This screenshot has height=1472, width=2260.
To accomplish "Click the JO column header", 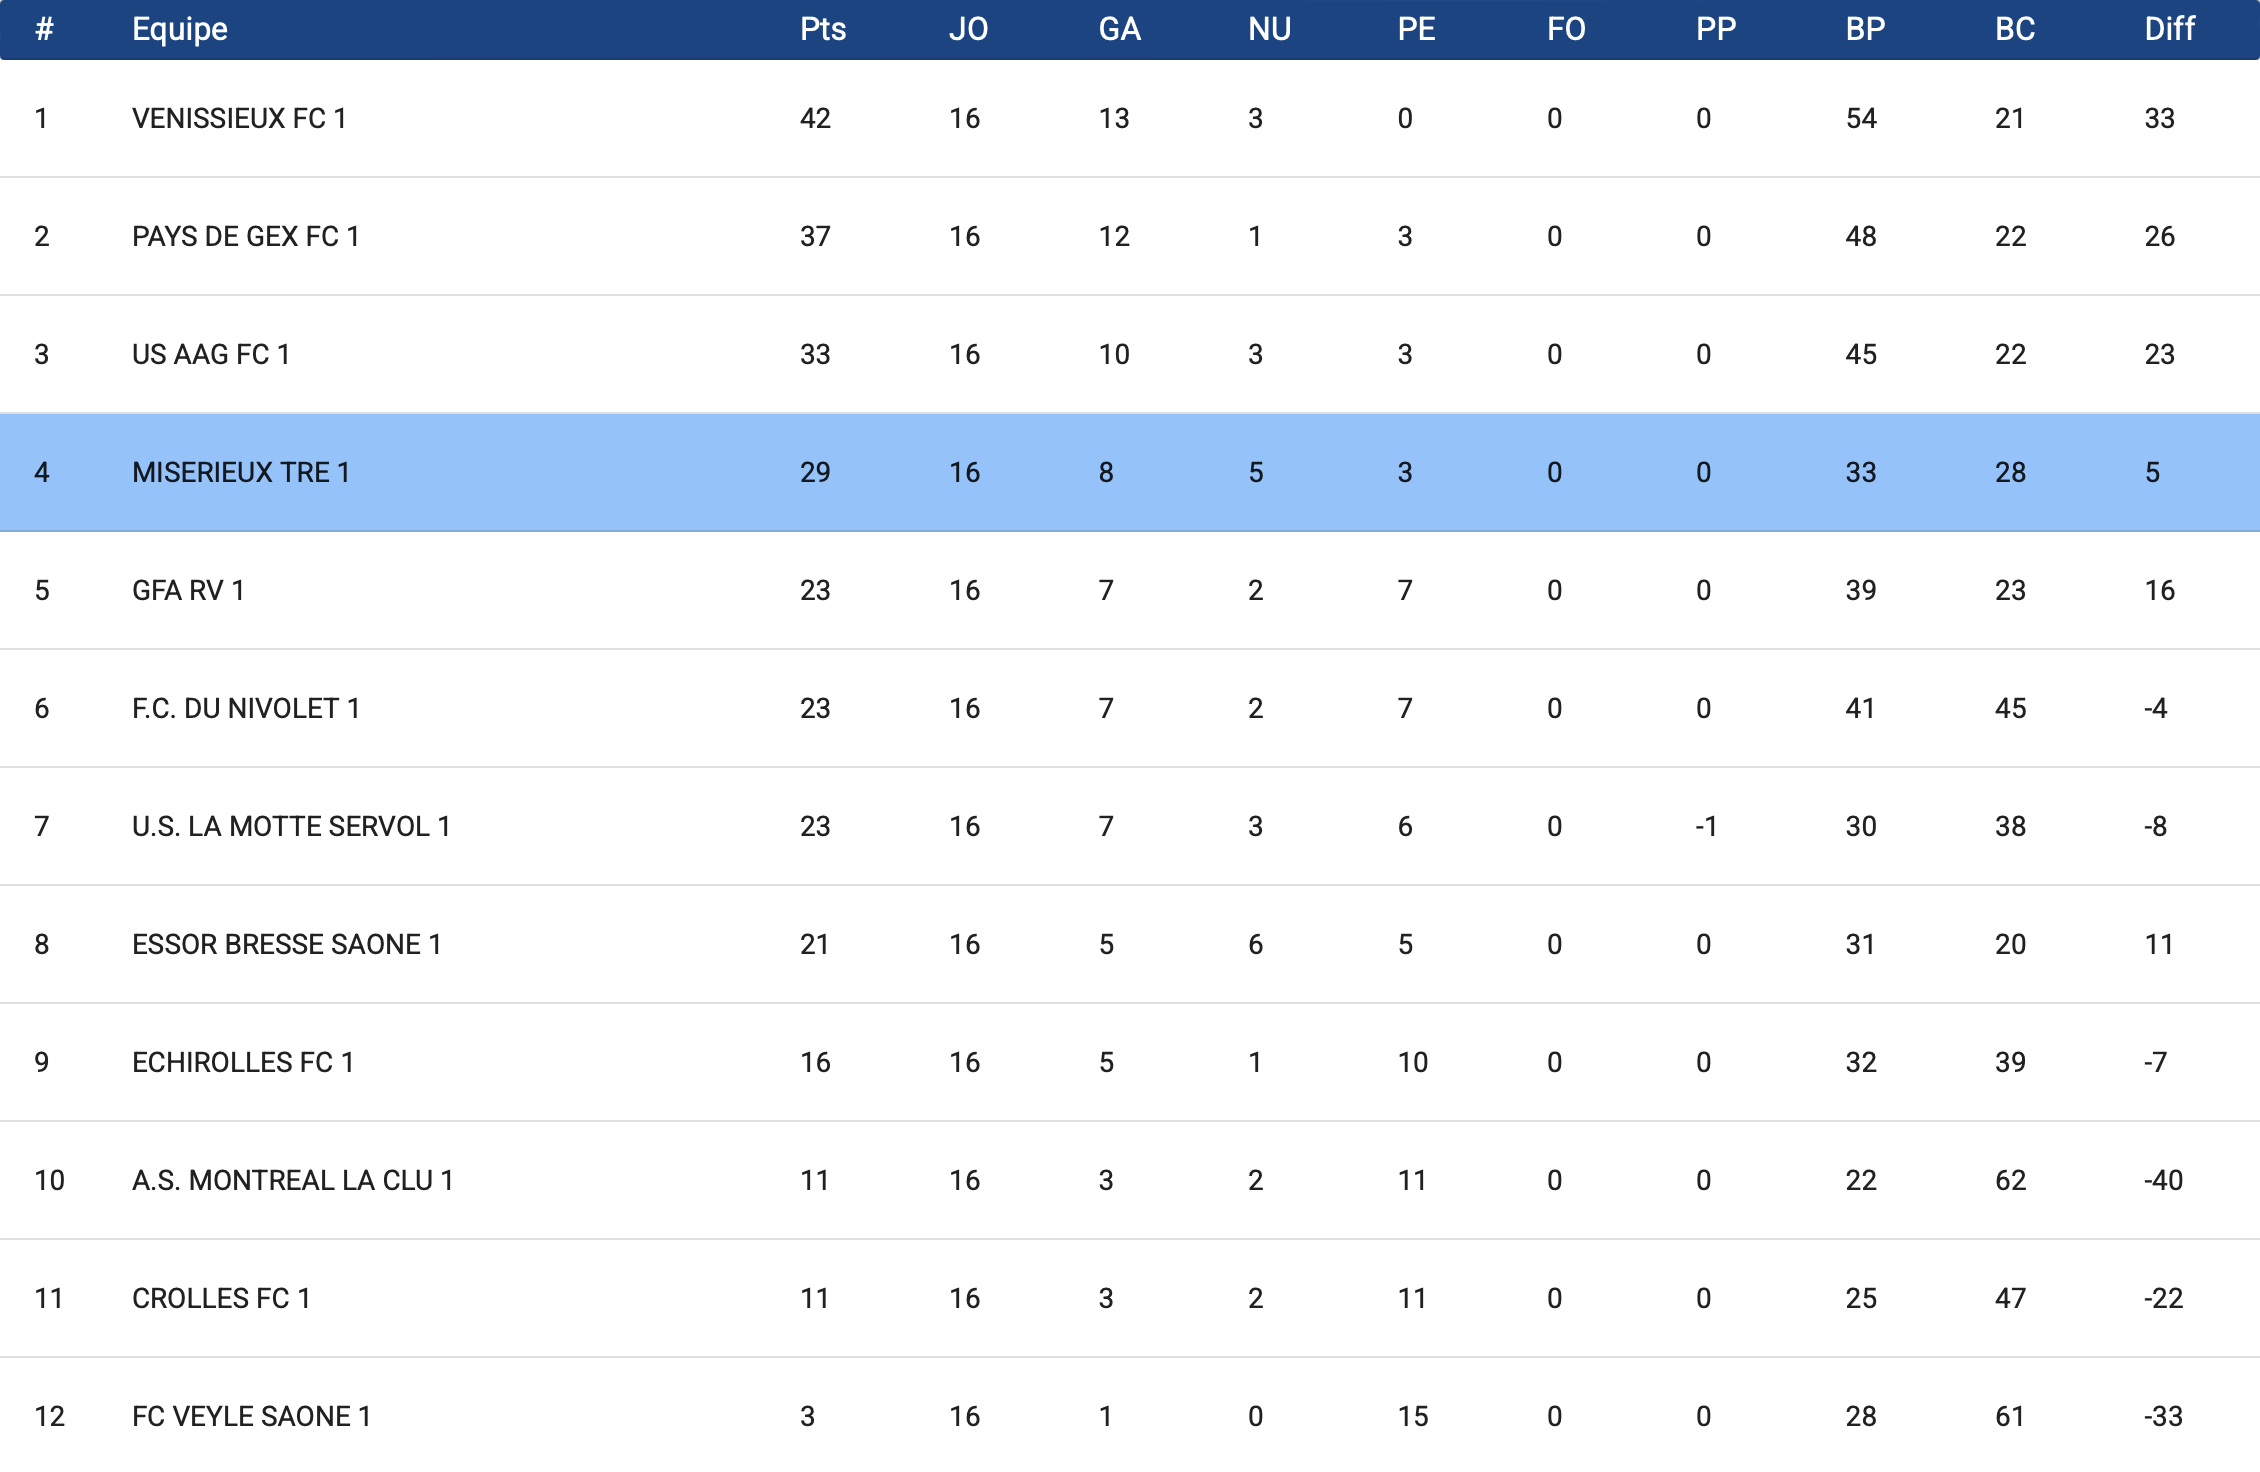I will tap(968, 29).
